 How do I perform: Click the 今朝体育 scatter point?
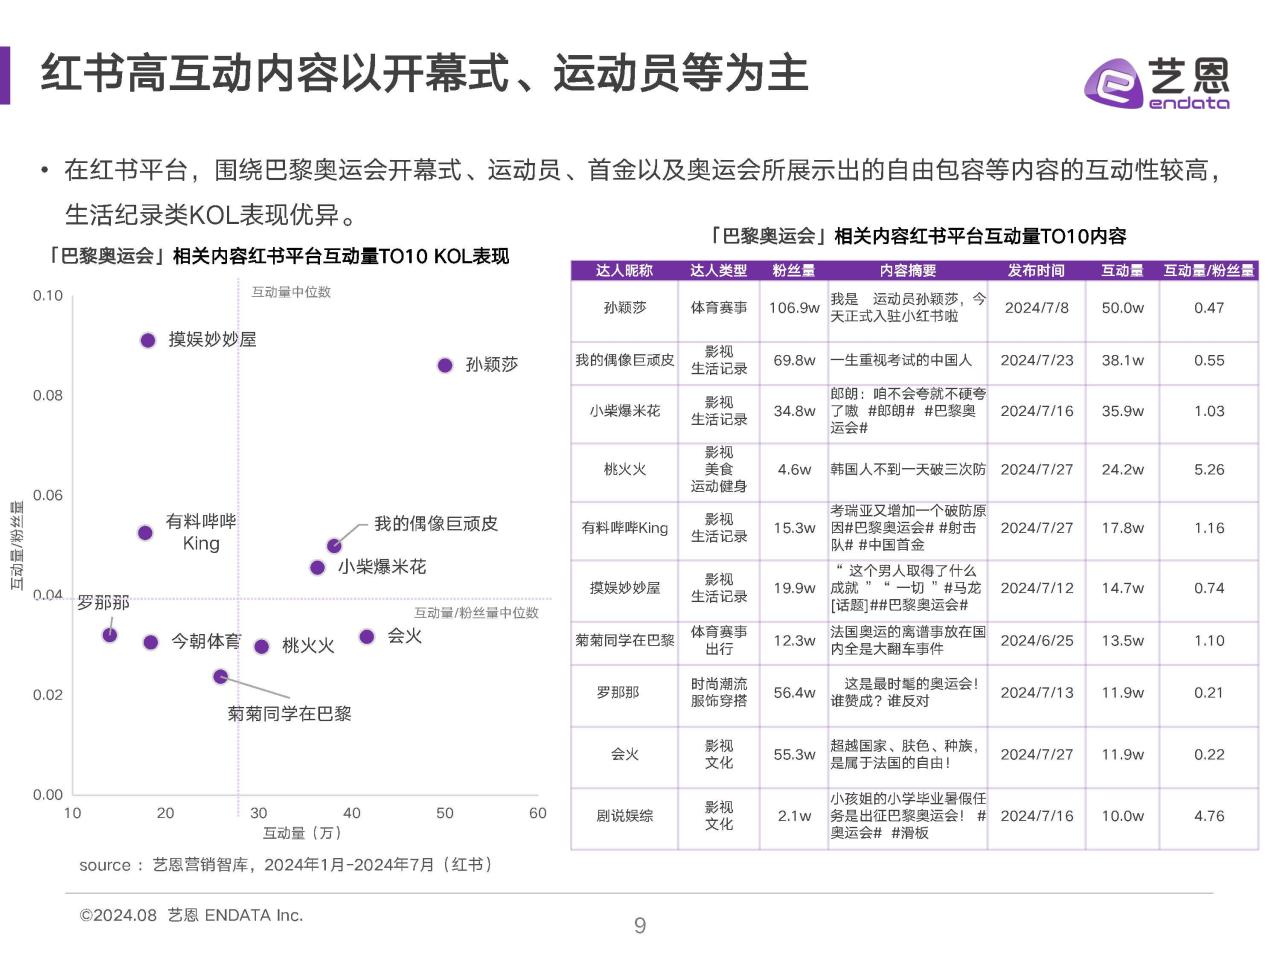click(x=150, y=642)
